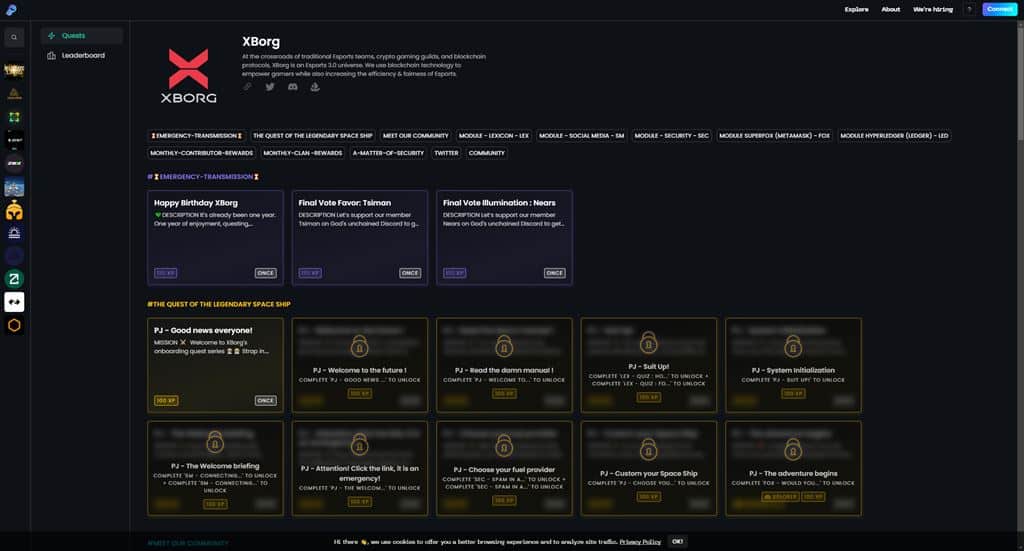Viewport: 1024px width, 551px height.
Task: Dismiss cookie banner with OK button
Action: pos(677,541)
